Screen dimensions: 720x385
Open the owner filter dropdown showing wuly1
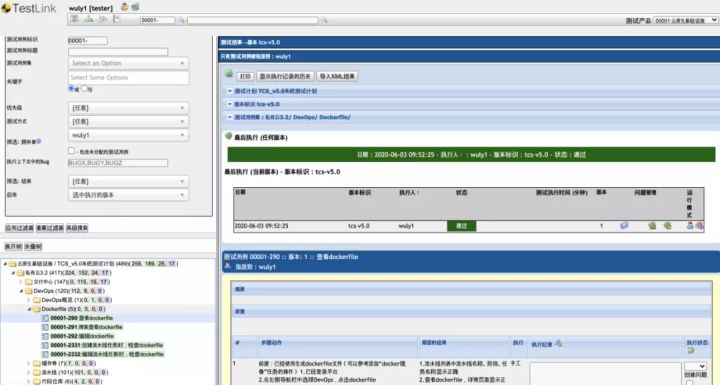(x=129, y=135)
